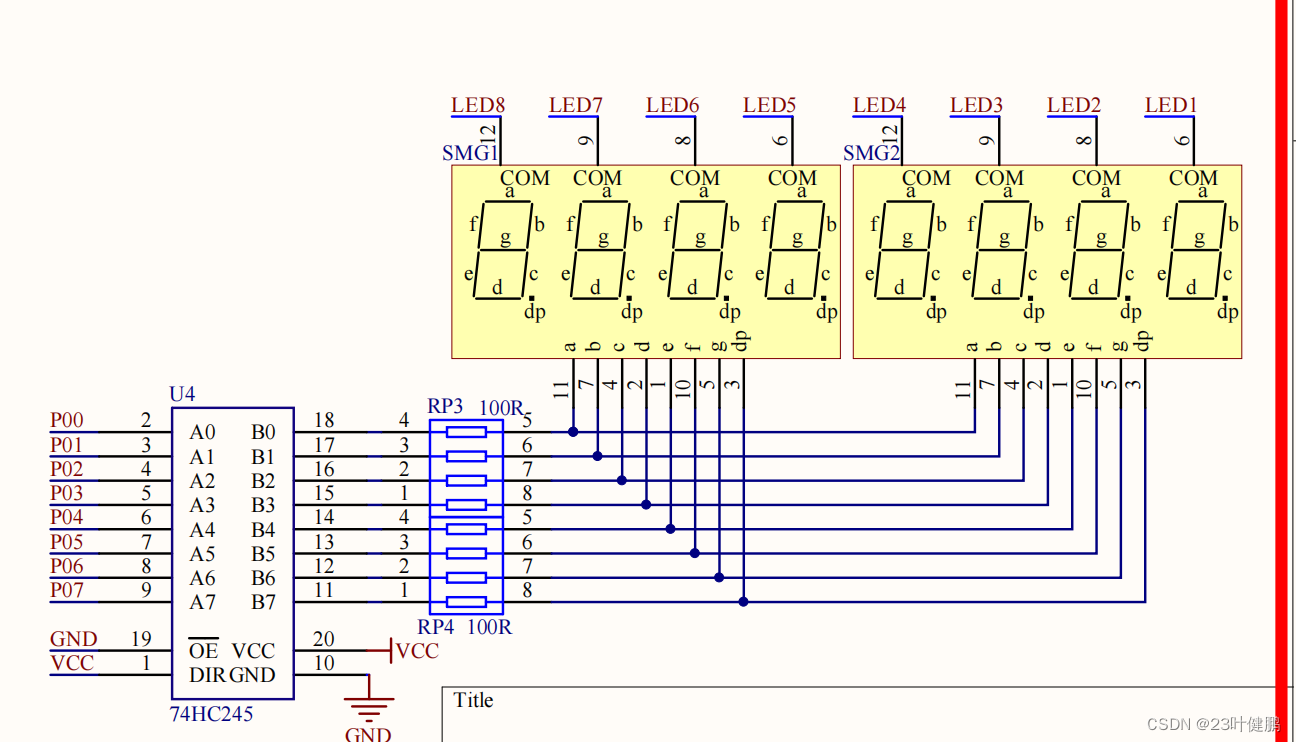Click the SMG2 display designator
This screenshot has width=1296, height=742.
(x=872, y=153)
